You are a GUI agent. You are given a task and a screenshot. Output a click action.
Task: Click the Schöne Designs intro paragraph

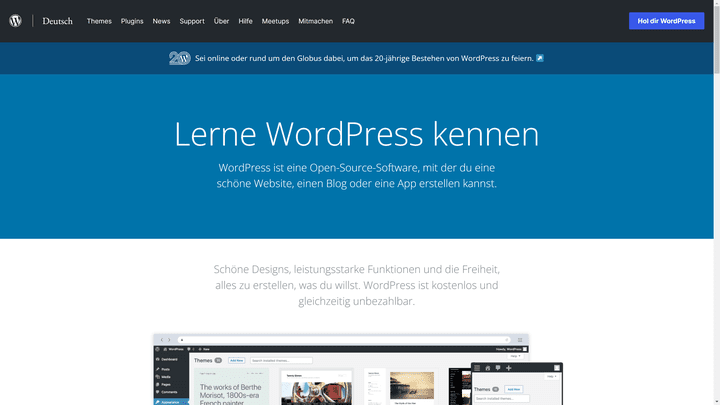point(356,285)
